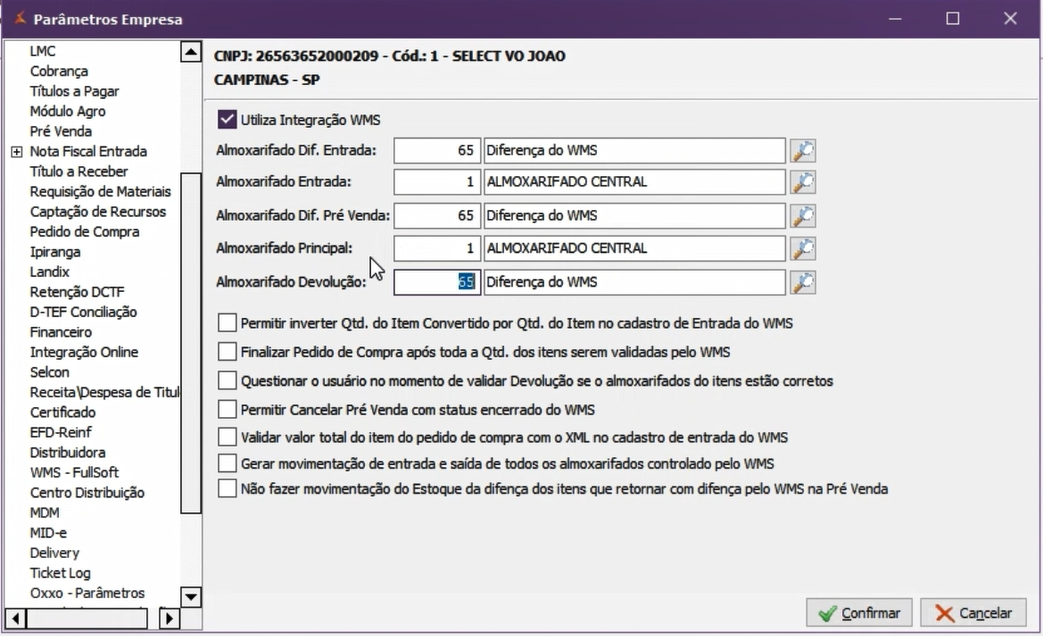1043x636 pixels.
Task: Open Captação de Recursos section
Action: click(x=98, y=212)
